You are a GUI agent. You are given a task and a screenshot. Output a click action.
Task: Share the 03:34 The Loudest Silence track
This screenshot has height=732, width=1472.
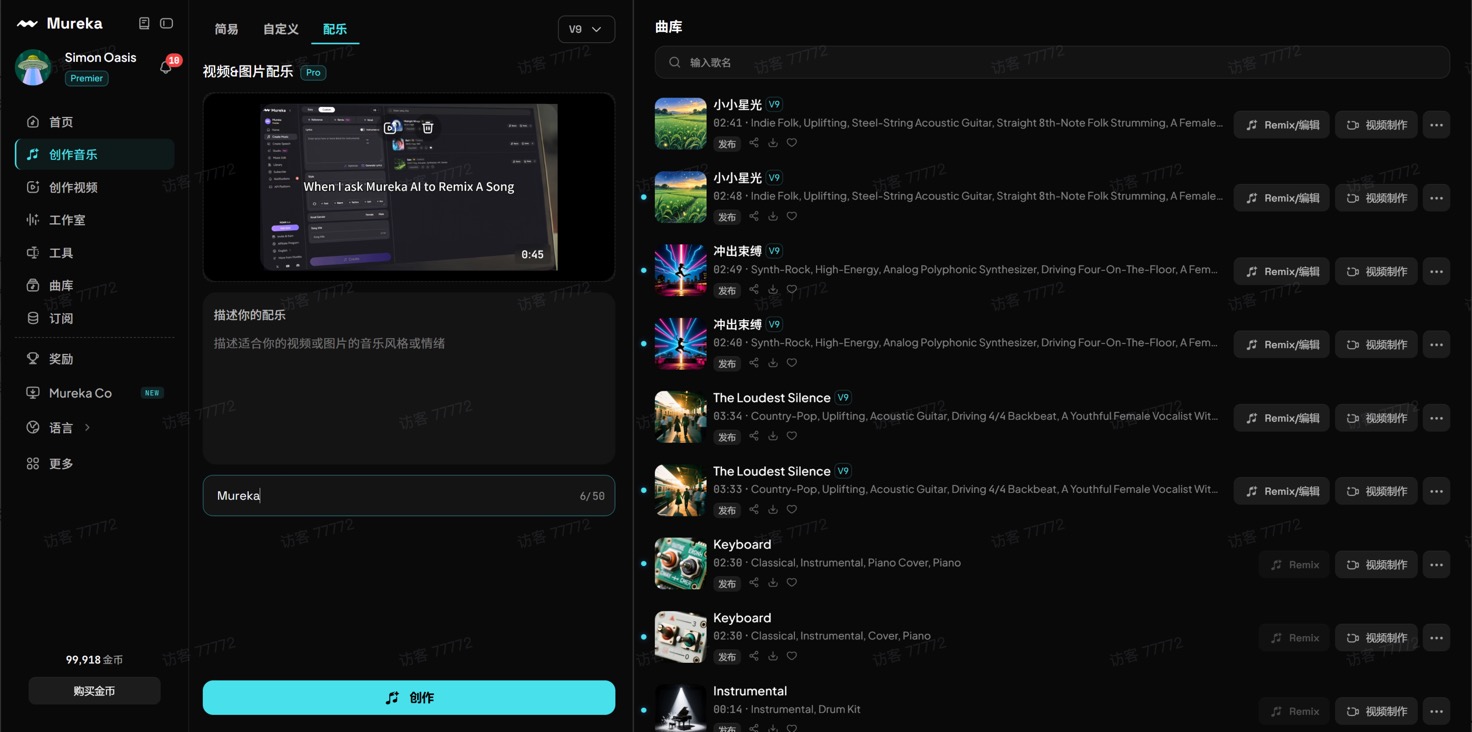click(x=754, y=436)
